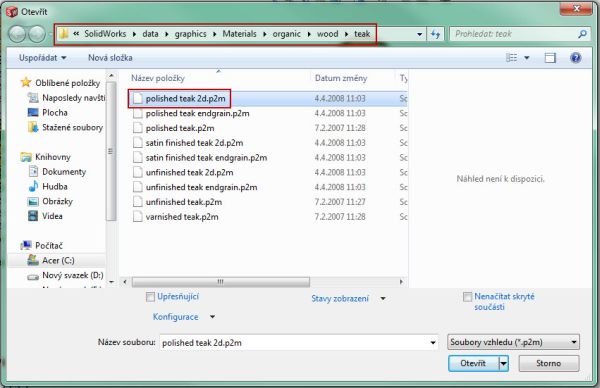Expand the arrow after graphics in the path

214,34
